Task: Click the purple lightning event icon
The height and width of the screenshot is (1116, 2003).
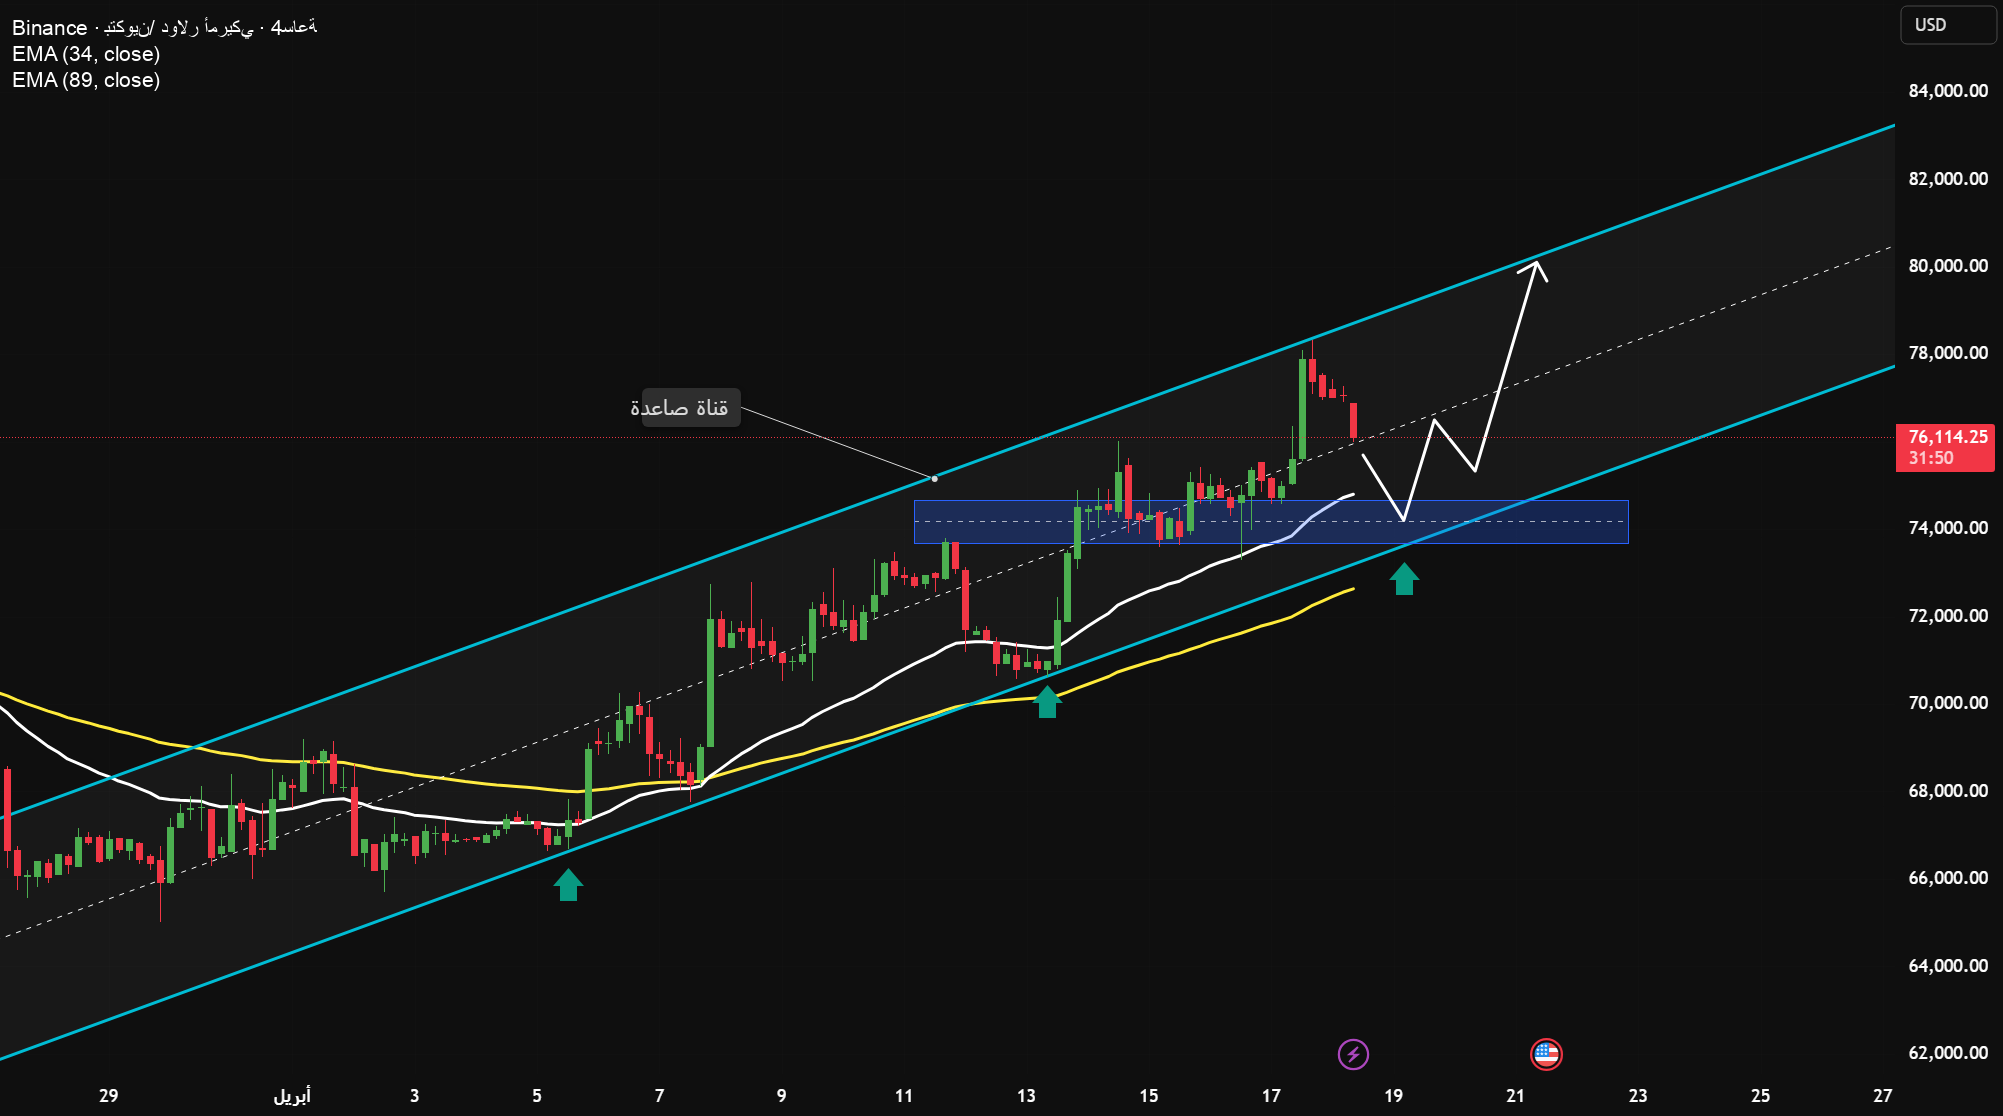Action: (x=1353, y=1054)
